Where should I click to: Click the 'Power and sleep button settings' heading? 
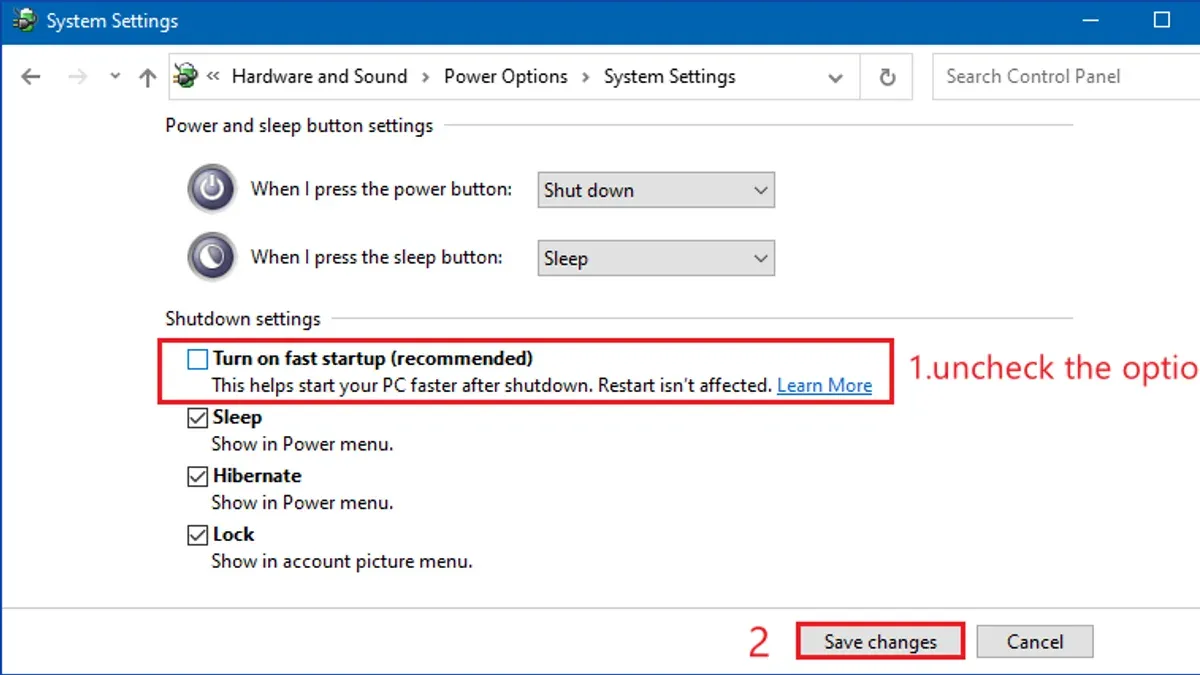coord(299,126)
